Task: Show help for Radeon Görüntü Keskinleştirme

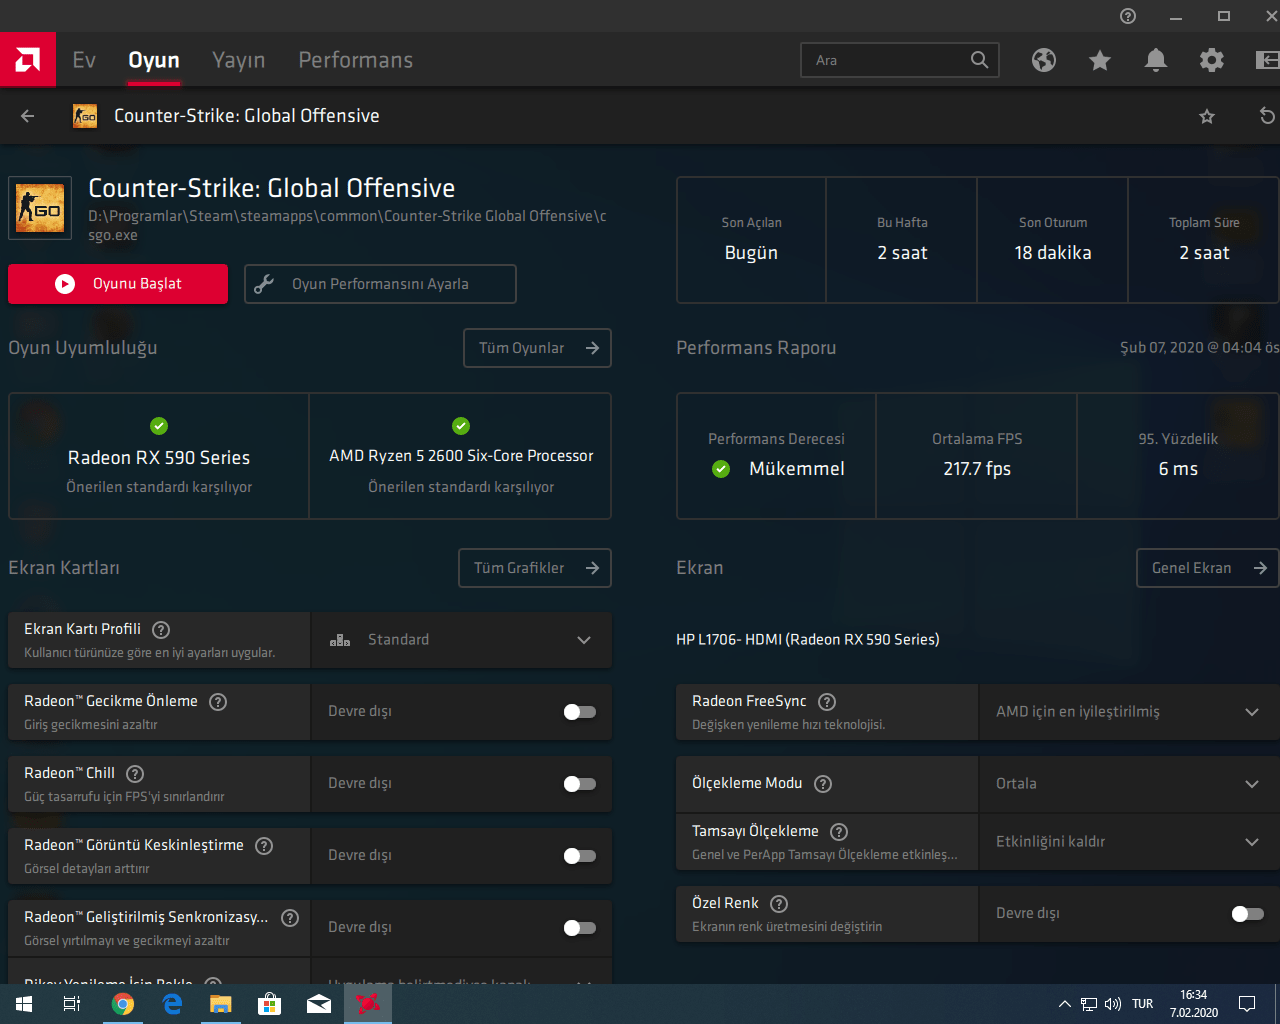Action: click(264, 846)
